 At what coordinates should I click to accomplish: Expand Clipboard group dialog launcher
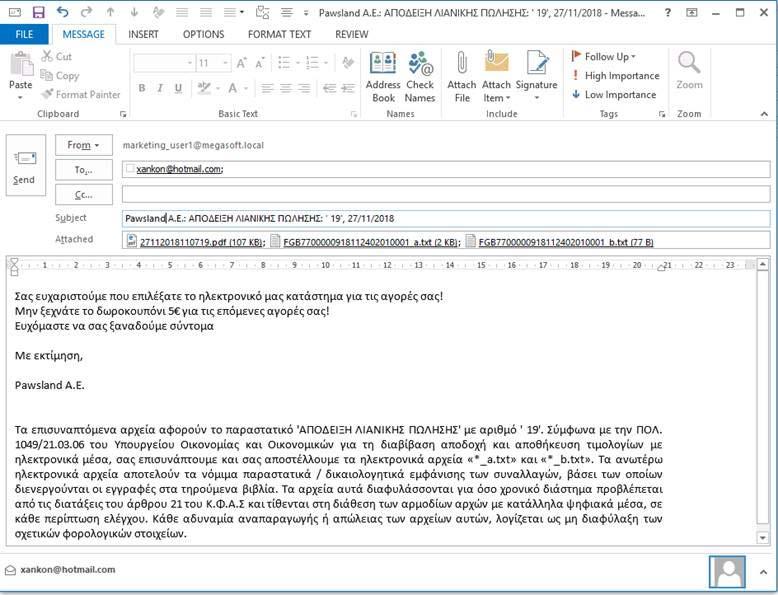point(123,115)
